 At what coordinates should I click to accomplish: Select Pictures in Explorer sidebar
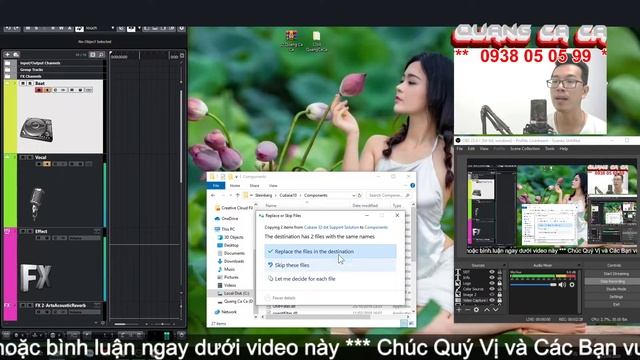(x=228, y=277)
